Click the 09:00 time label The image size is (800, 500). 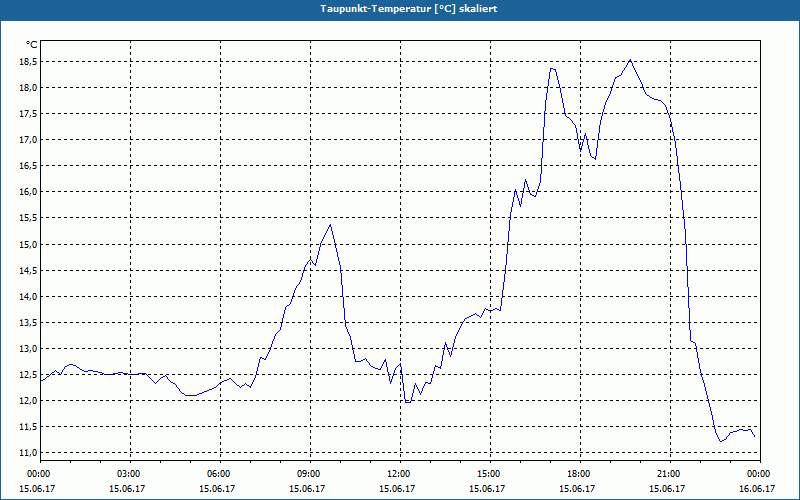tap(310, 474)
